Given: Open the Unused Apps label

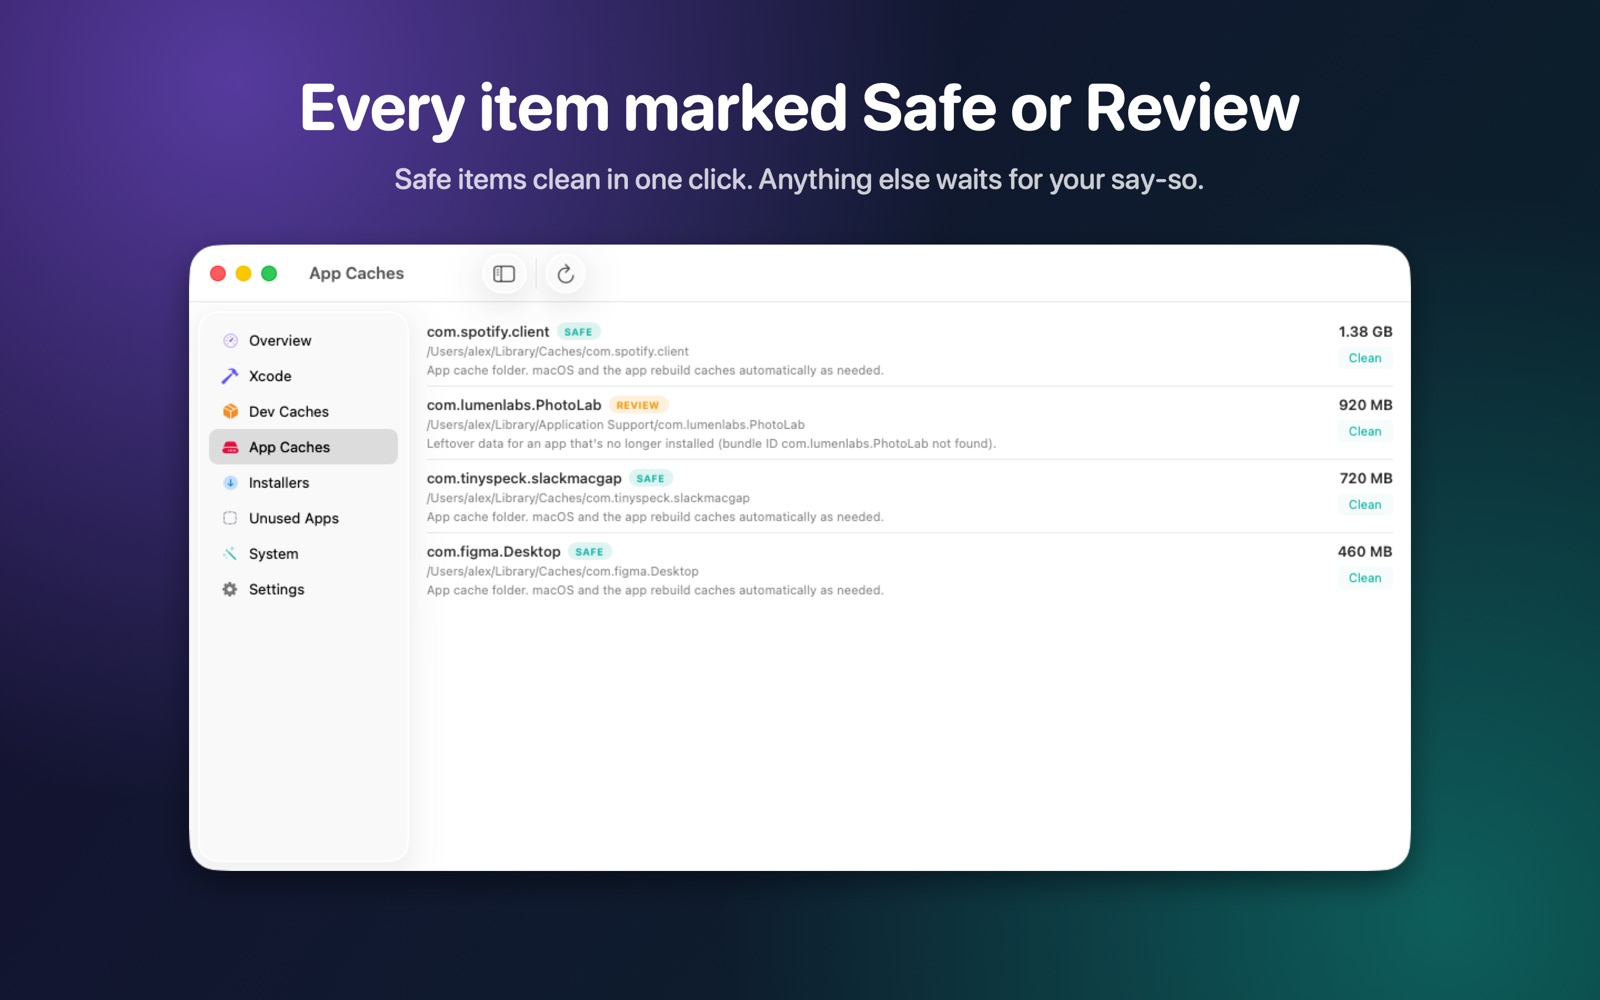Looking at the screenshot, I should pyautogui.click(x=294, y=518).
